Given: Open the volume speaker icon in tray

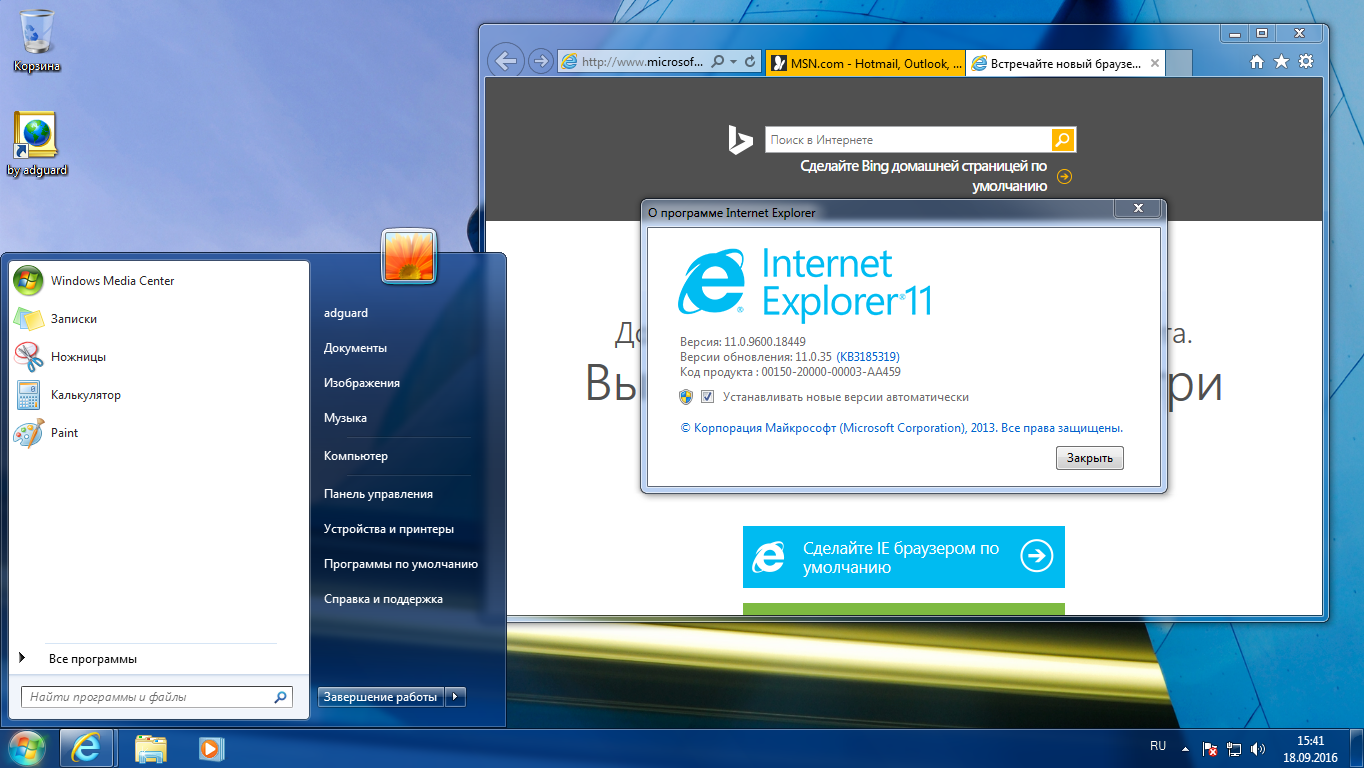Looking at the screenshot, I should (x=1258, y=748).
